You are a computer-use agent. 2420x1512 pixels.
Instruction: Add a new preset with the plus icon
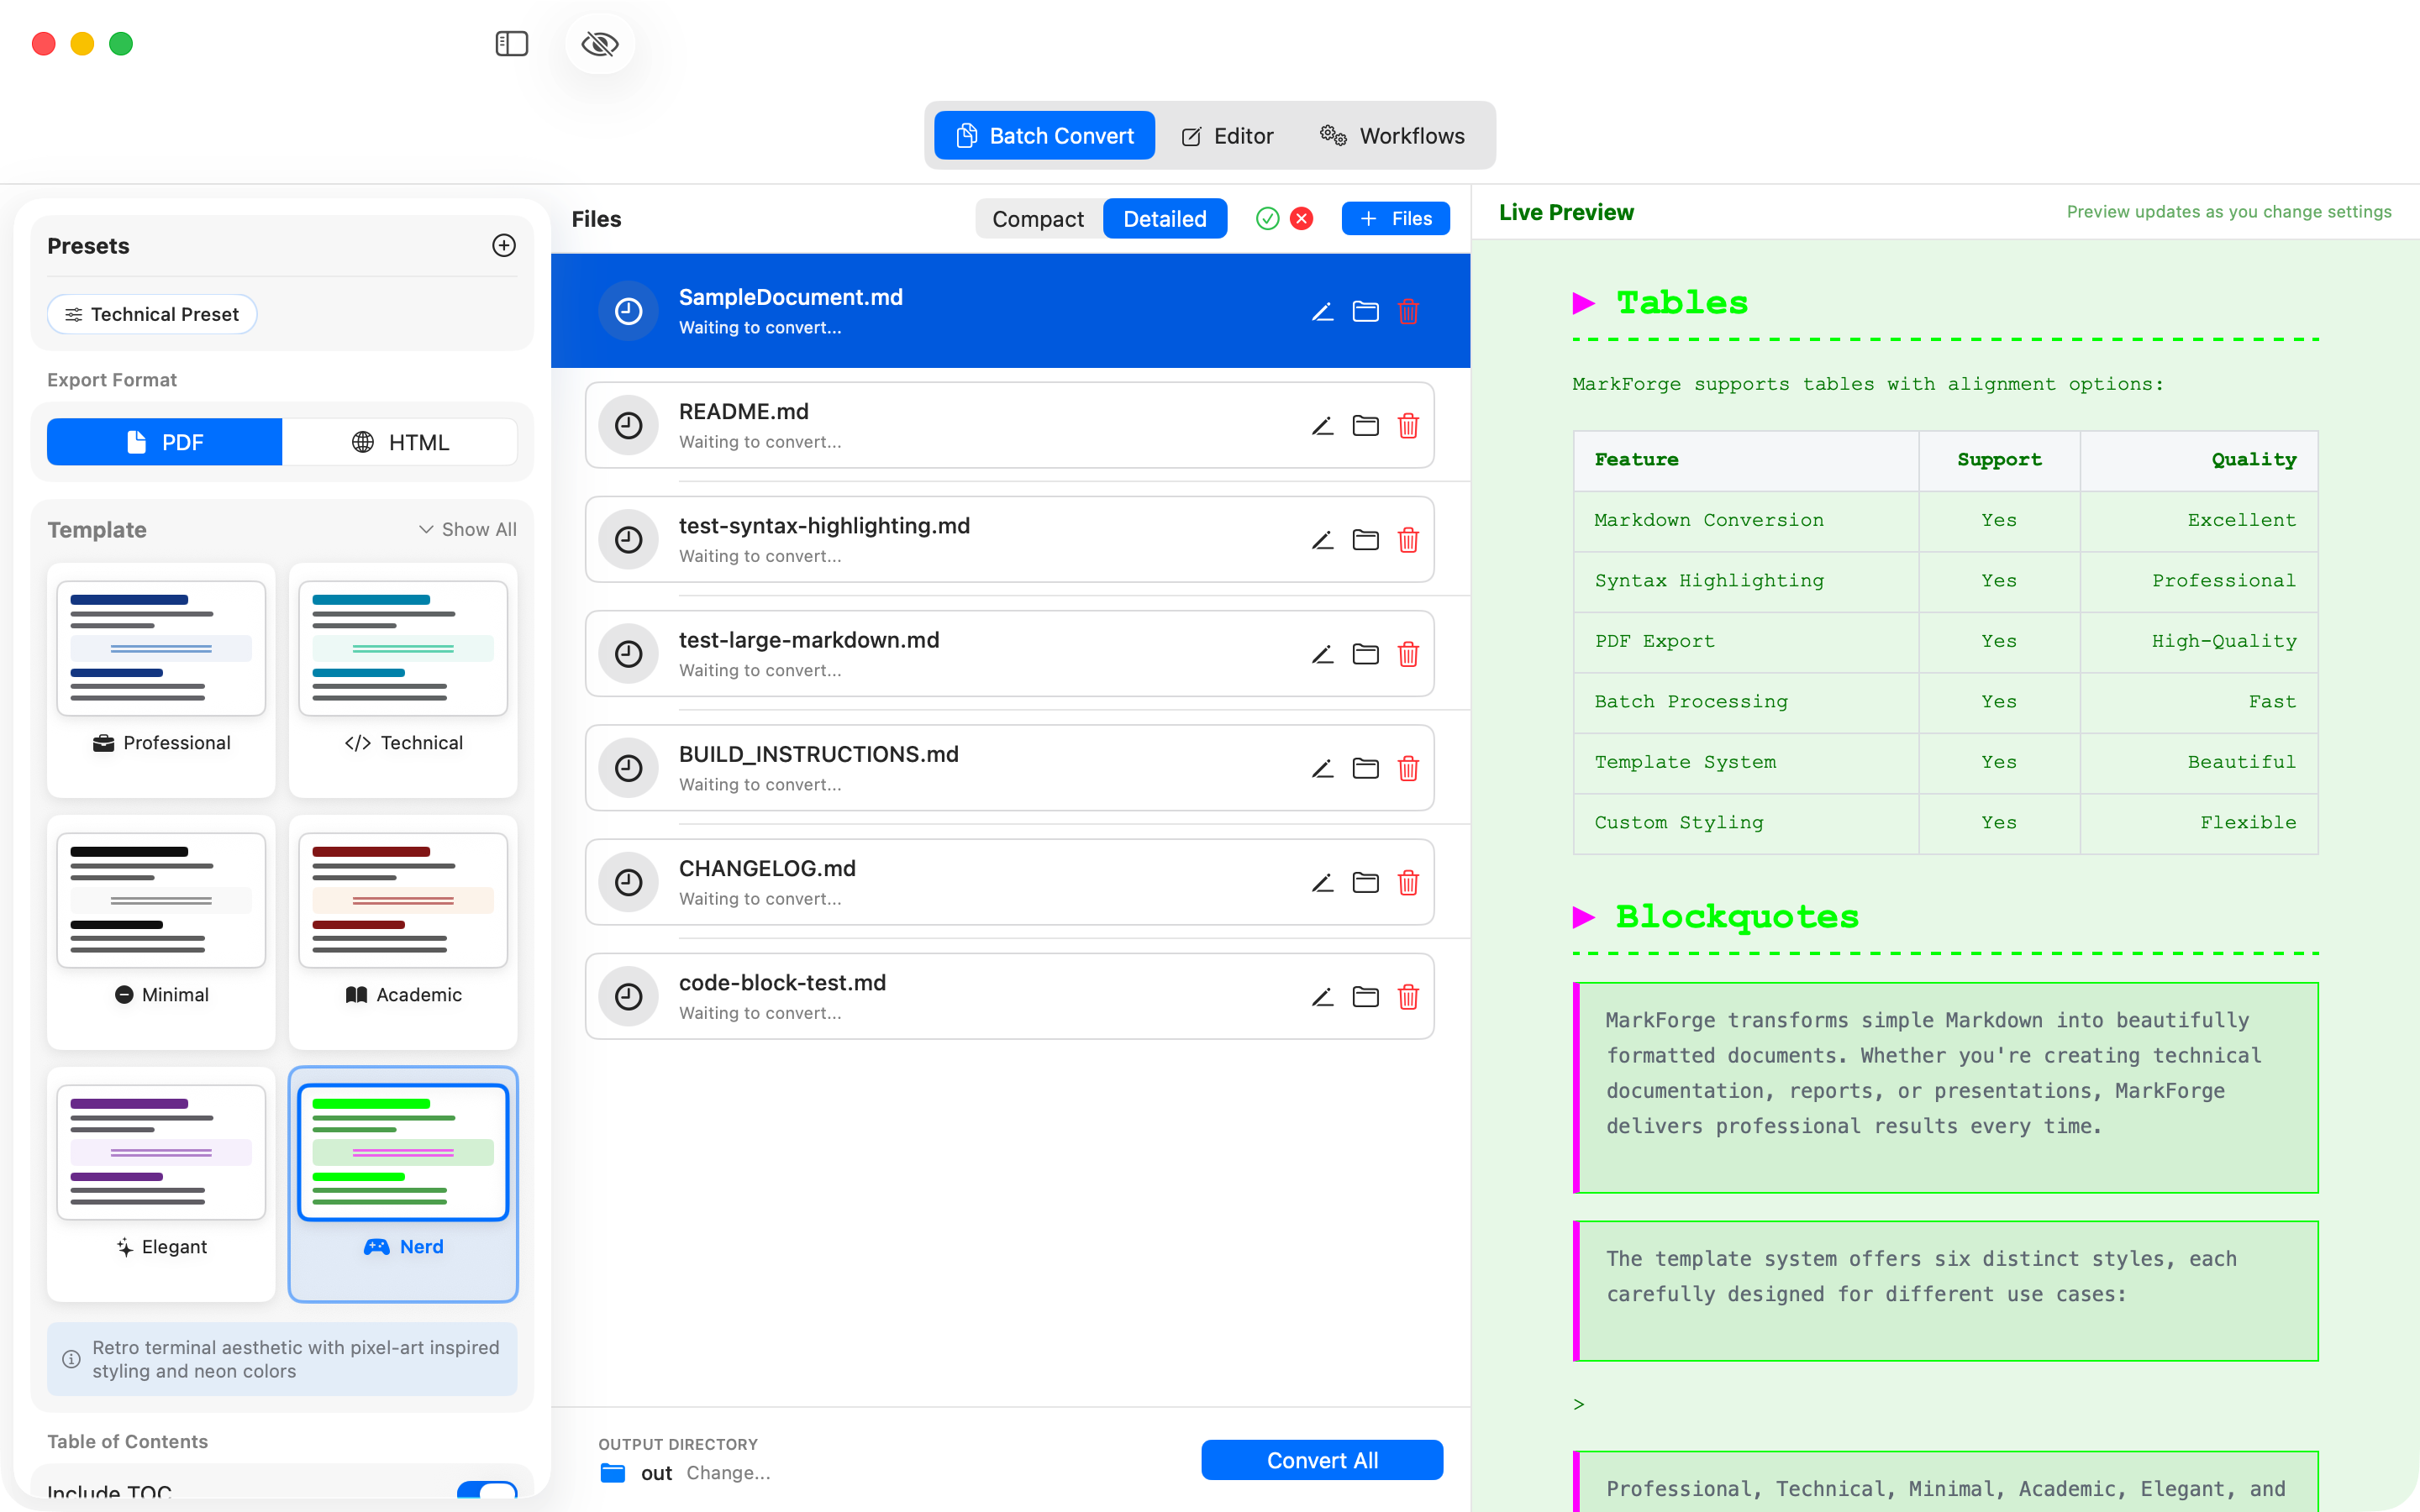click(504, 245)
